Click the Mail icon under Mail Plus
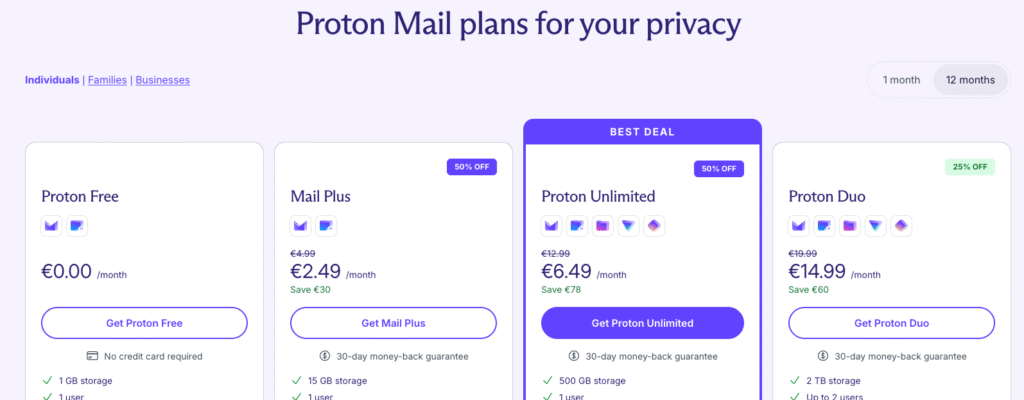1024x400 pixels. click(301, 226)
